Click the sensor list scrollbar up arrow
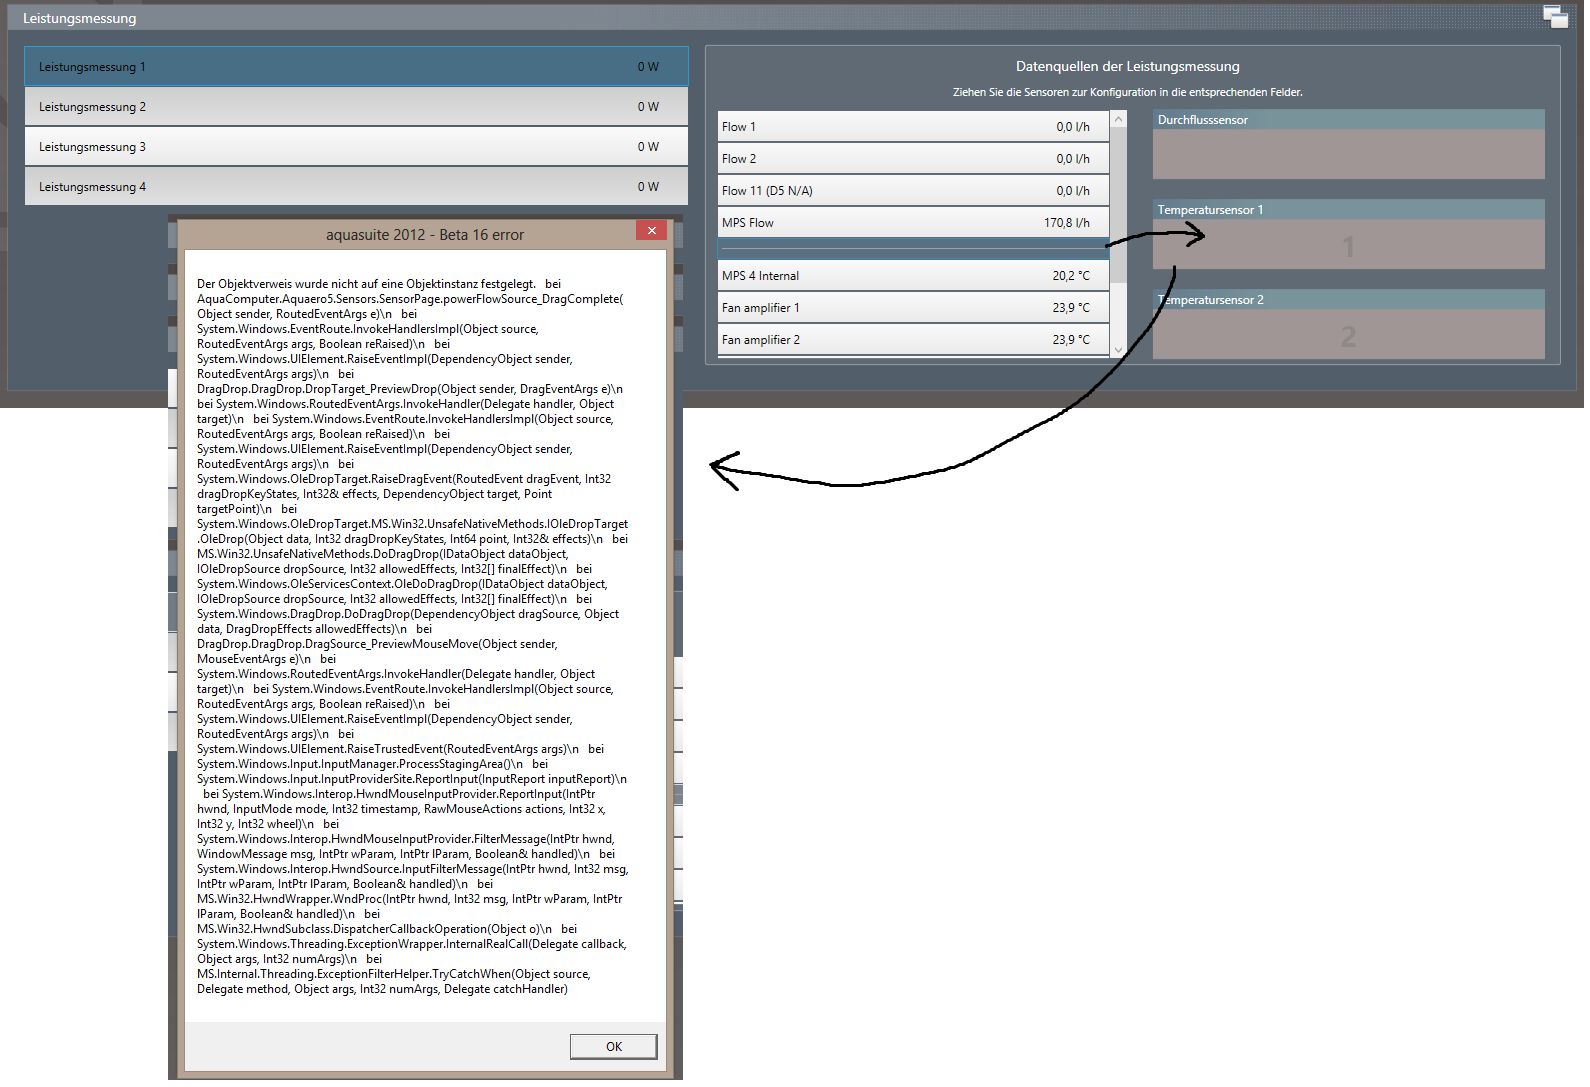1590x1087 pixels. coord(1119,119)
